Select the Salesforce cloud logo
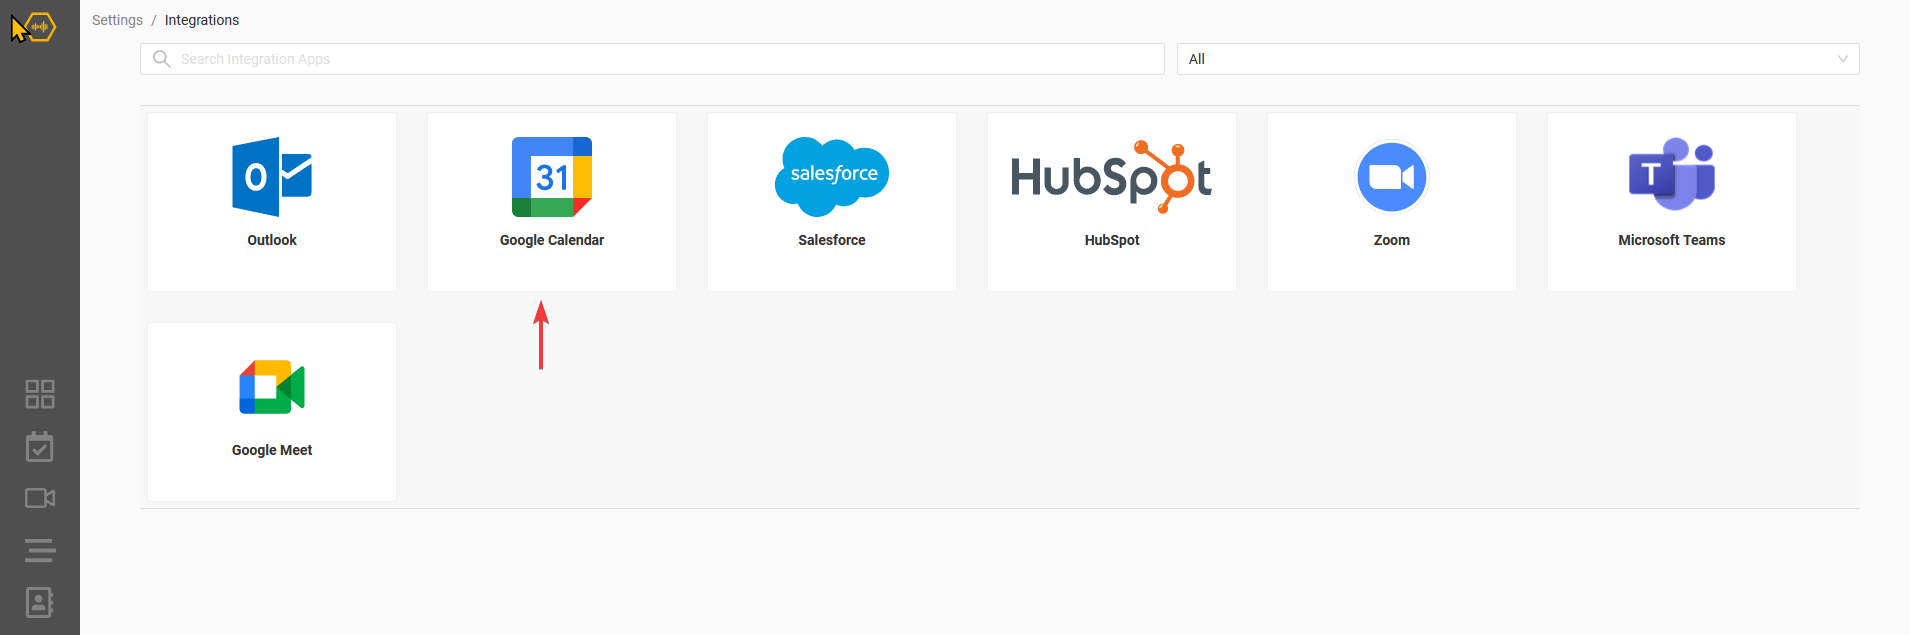Screen dimensions: 1910x635 (x=832, y=177)
